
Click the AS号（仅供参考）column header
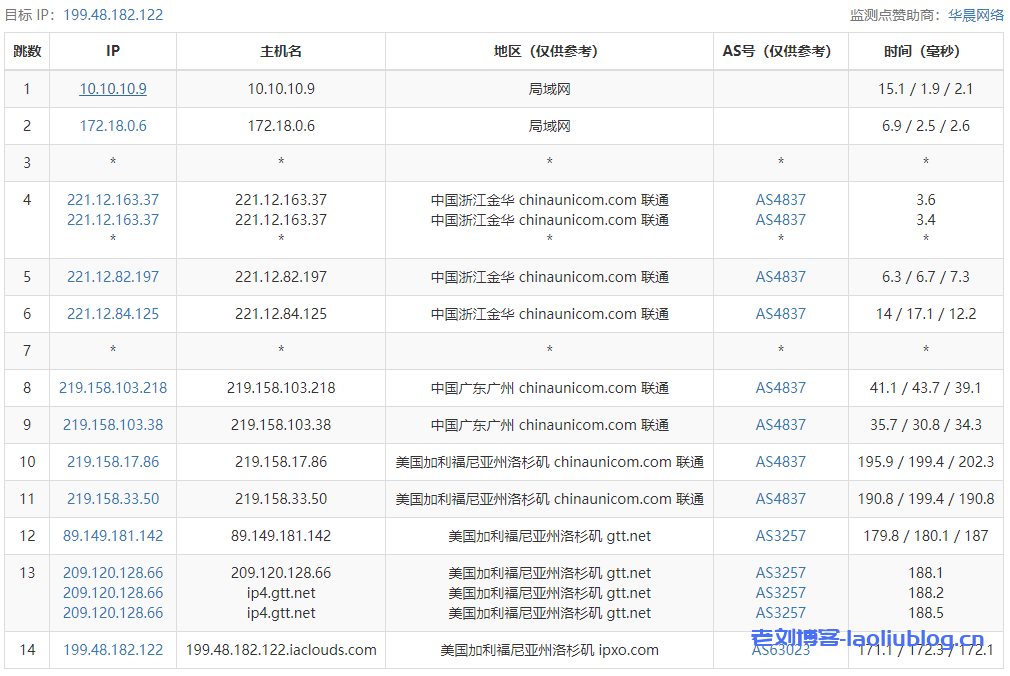coord(780,51)
